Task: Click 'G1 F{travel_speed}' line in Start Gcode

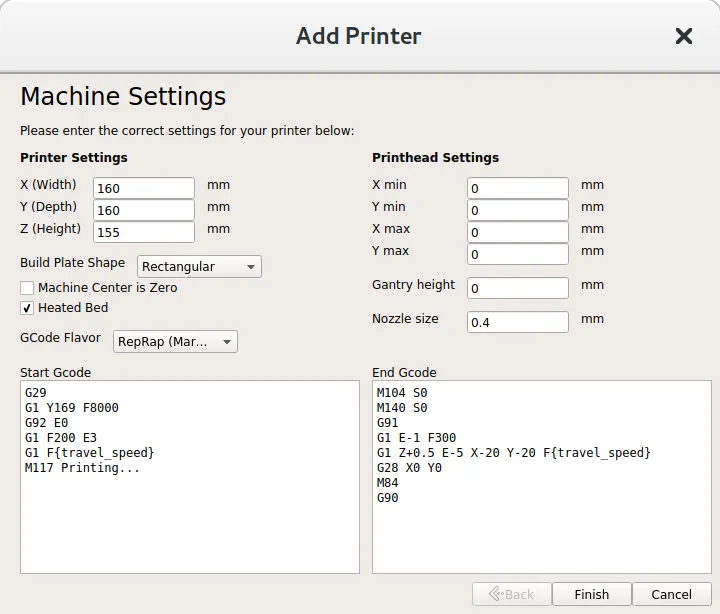Action: click(x=90, y=453)
